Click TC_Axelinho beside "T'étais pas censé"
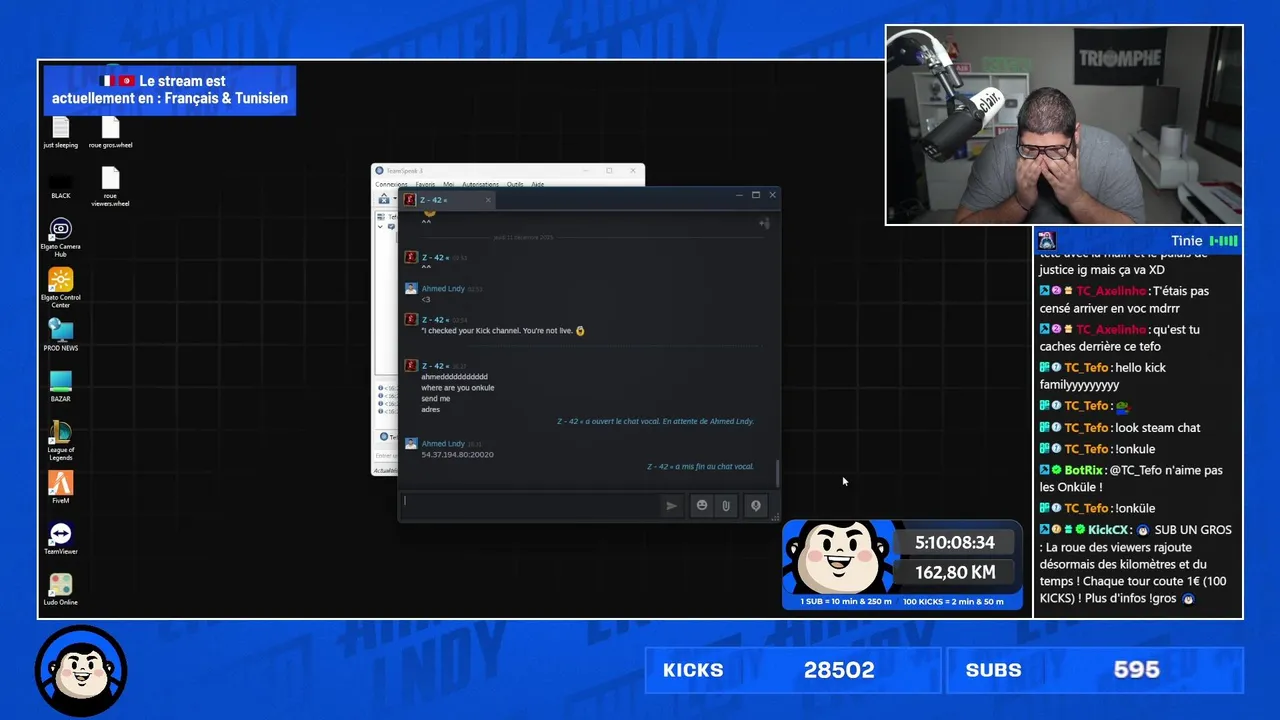 pos(1111,291)
